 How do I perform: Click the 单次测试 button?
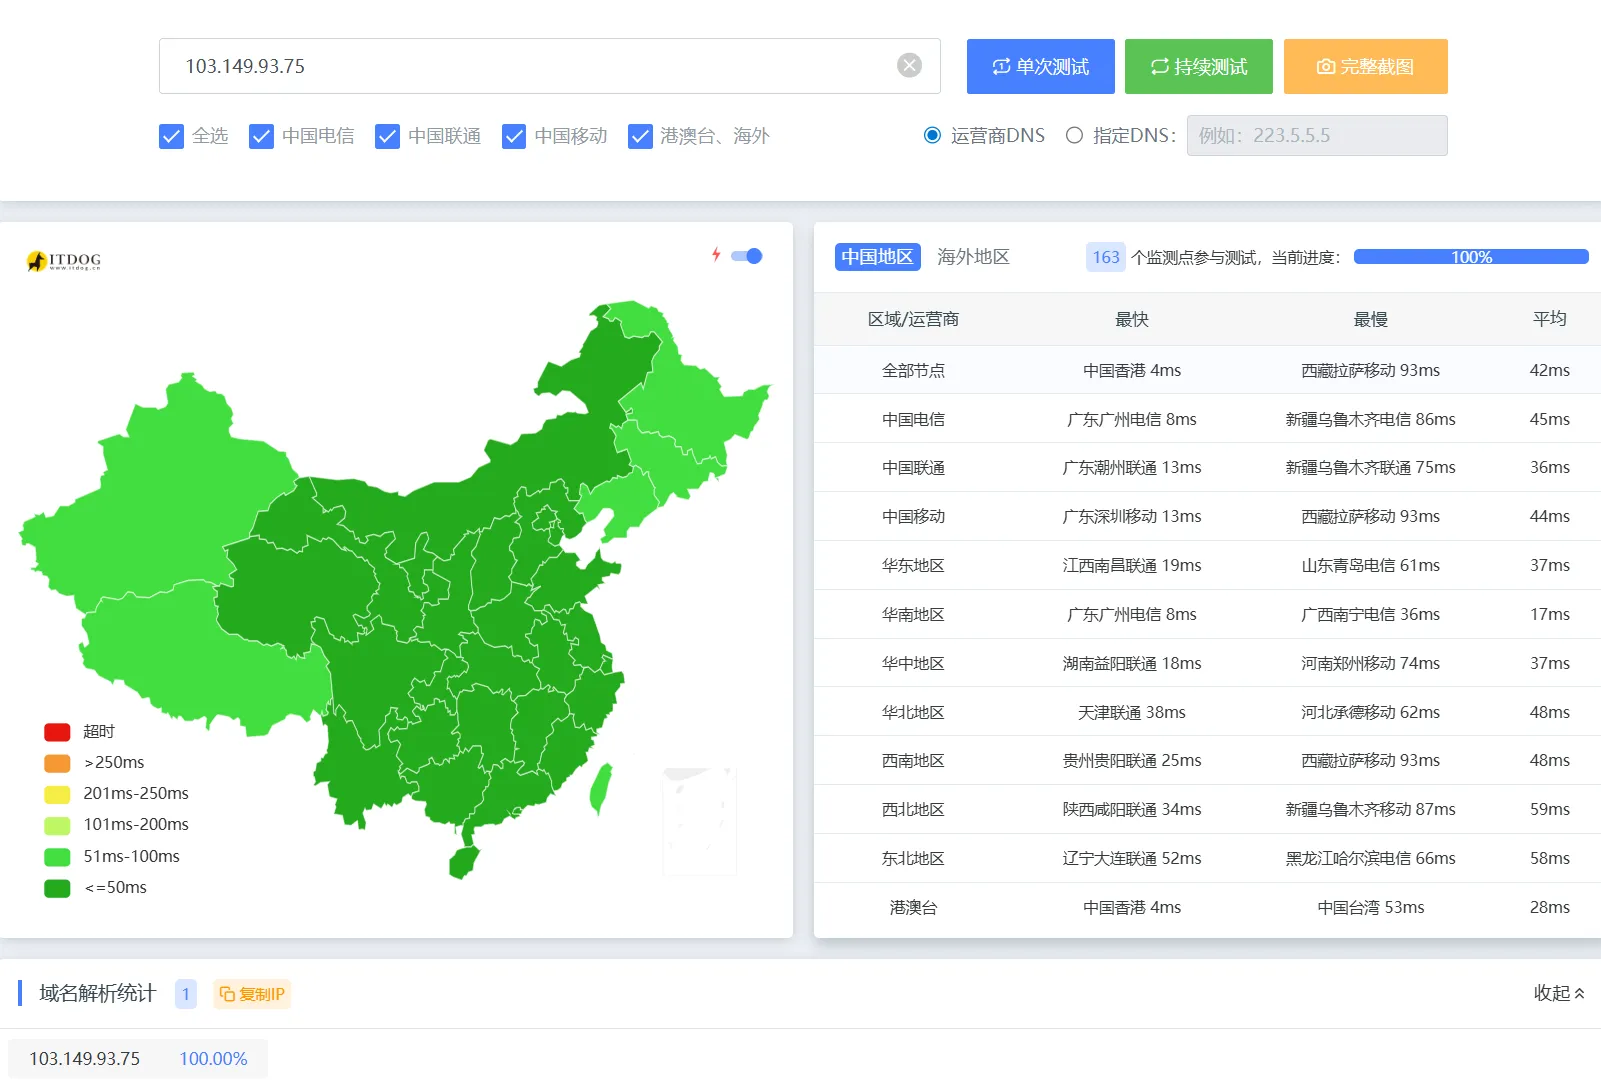[1040, 67]
